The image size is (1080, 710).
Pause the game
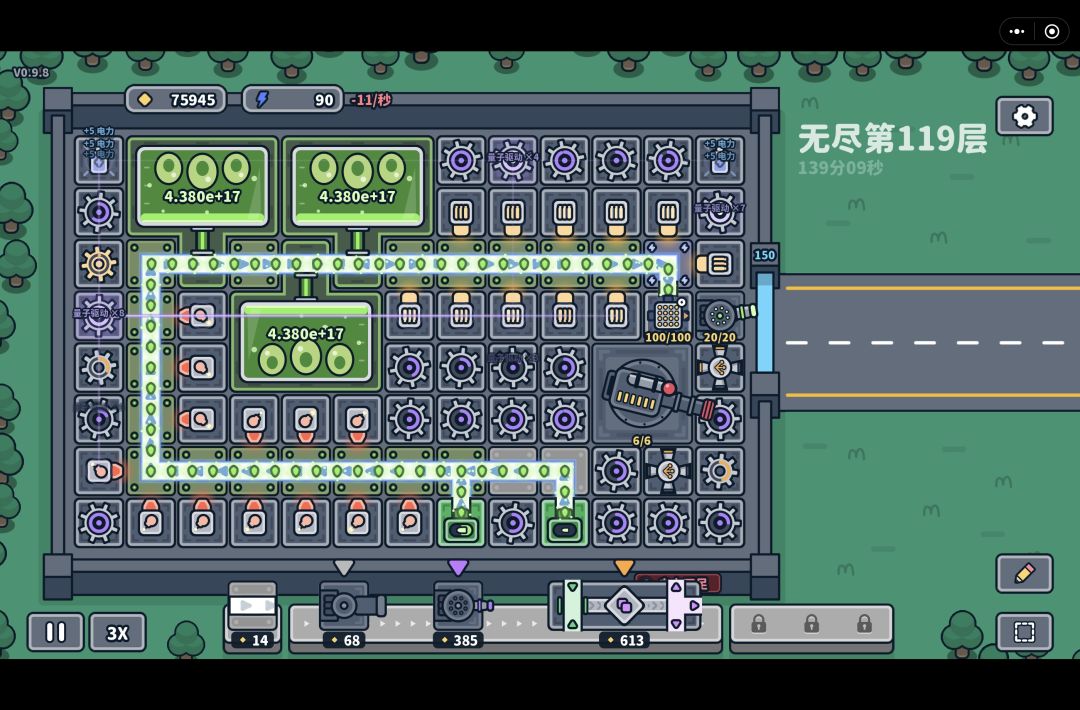[x=56, y=632]
